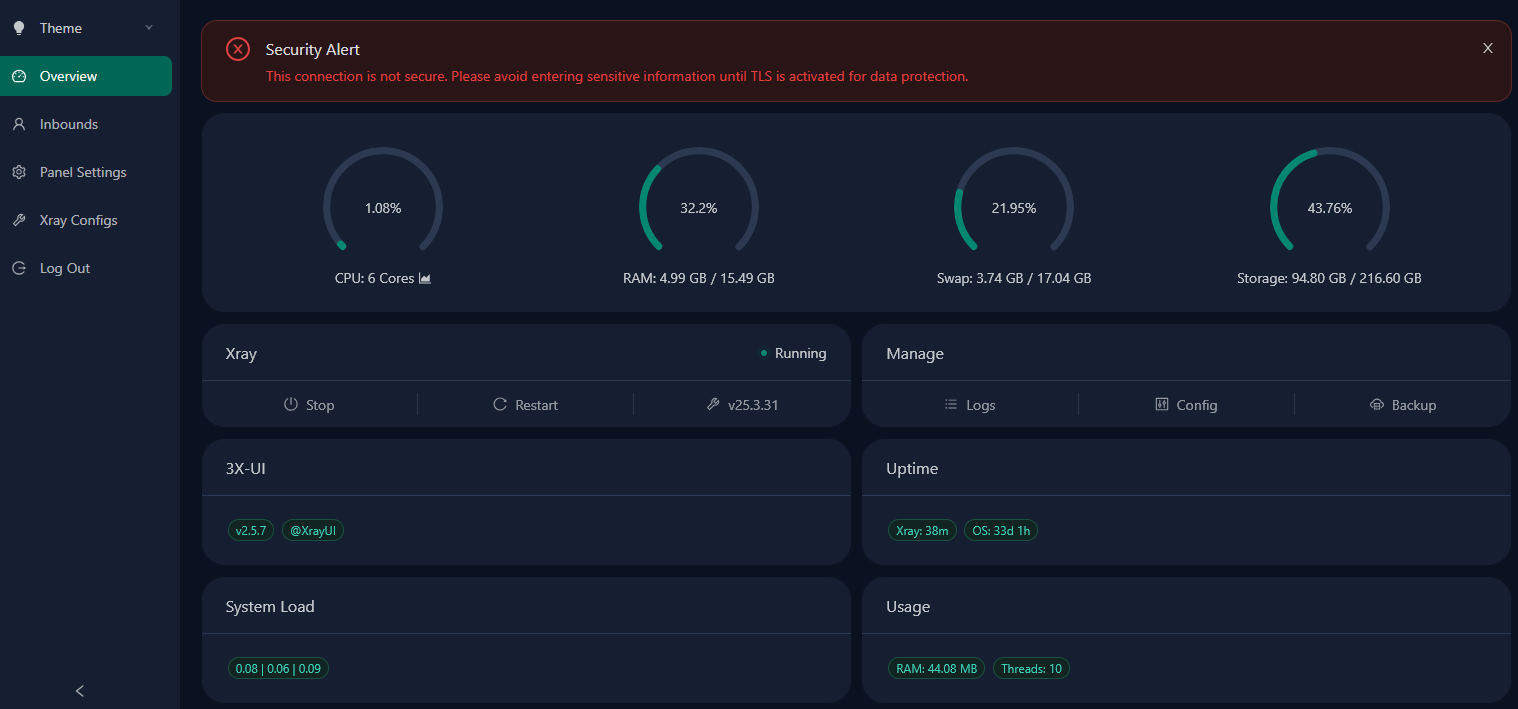This screenshot has height=709, width=1518.
Task: Stop the Xray service
Action: click(x=309, y=404)
